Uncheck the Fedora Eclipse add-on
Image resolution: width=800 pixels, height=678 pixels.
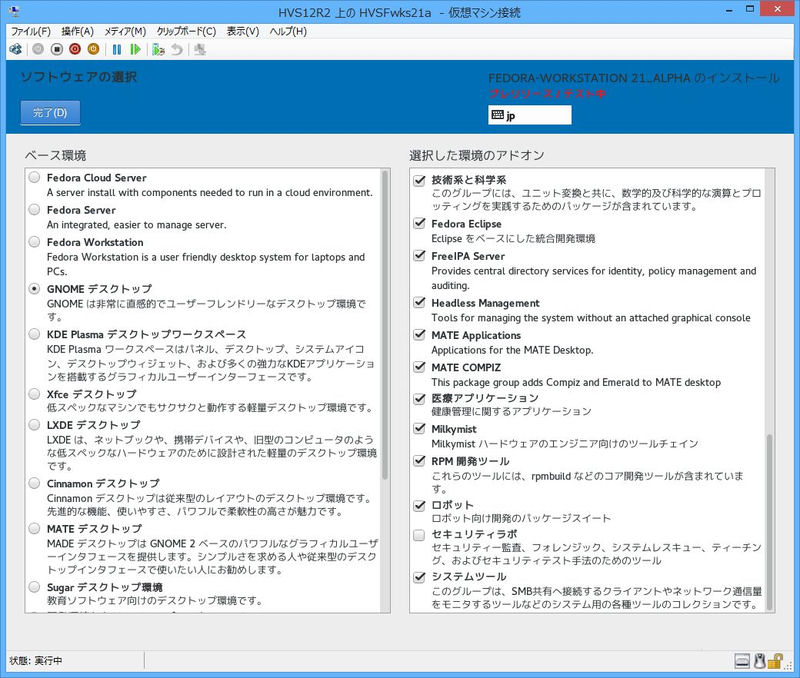pyautogui.click(x=419, y=223)
